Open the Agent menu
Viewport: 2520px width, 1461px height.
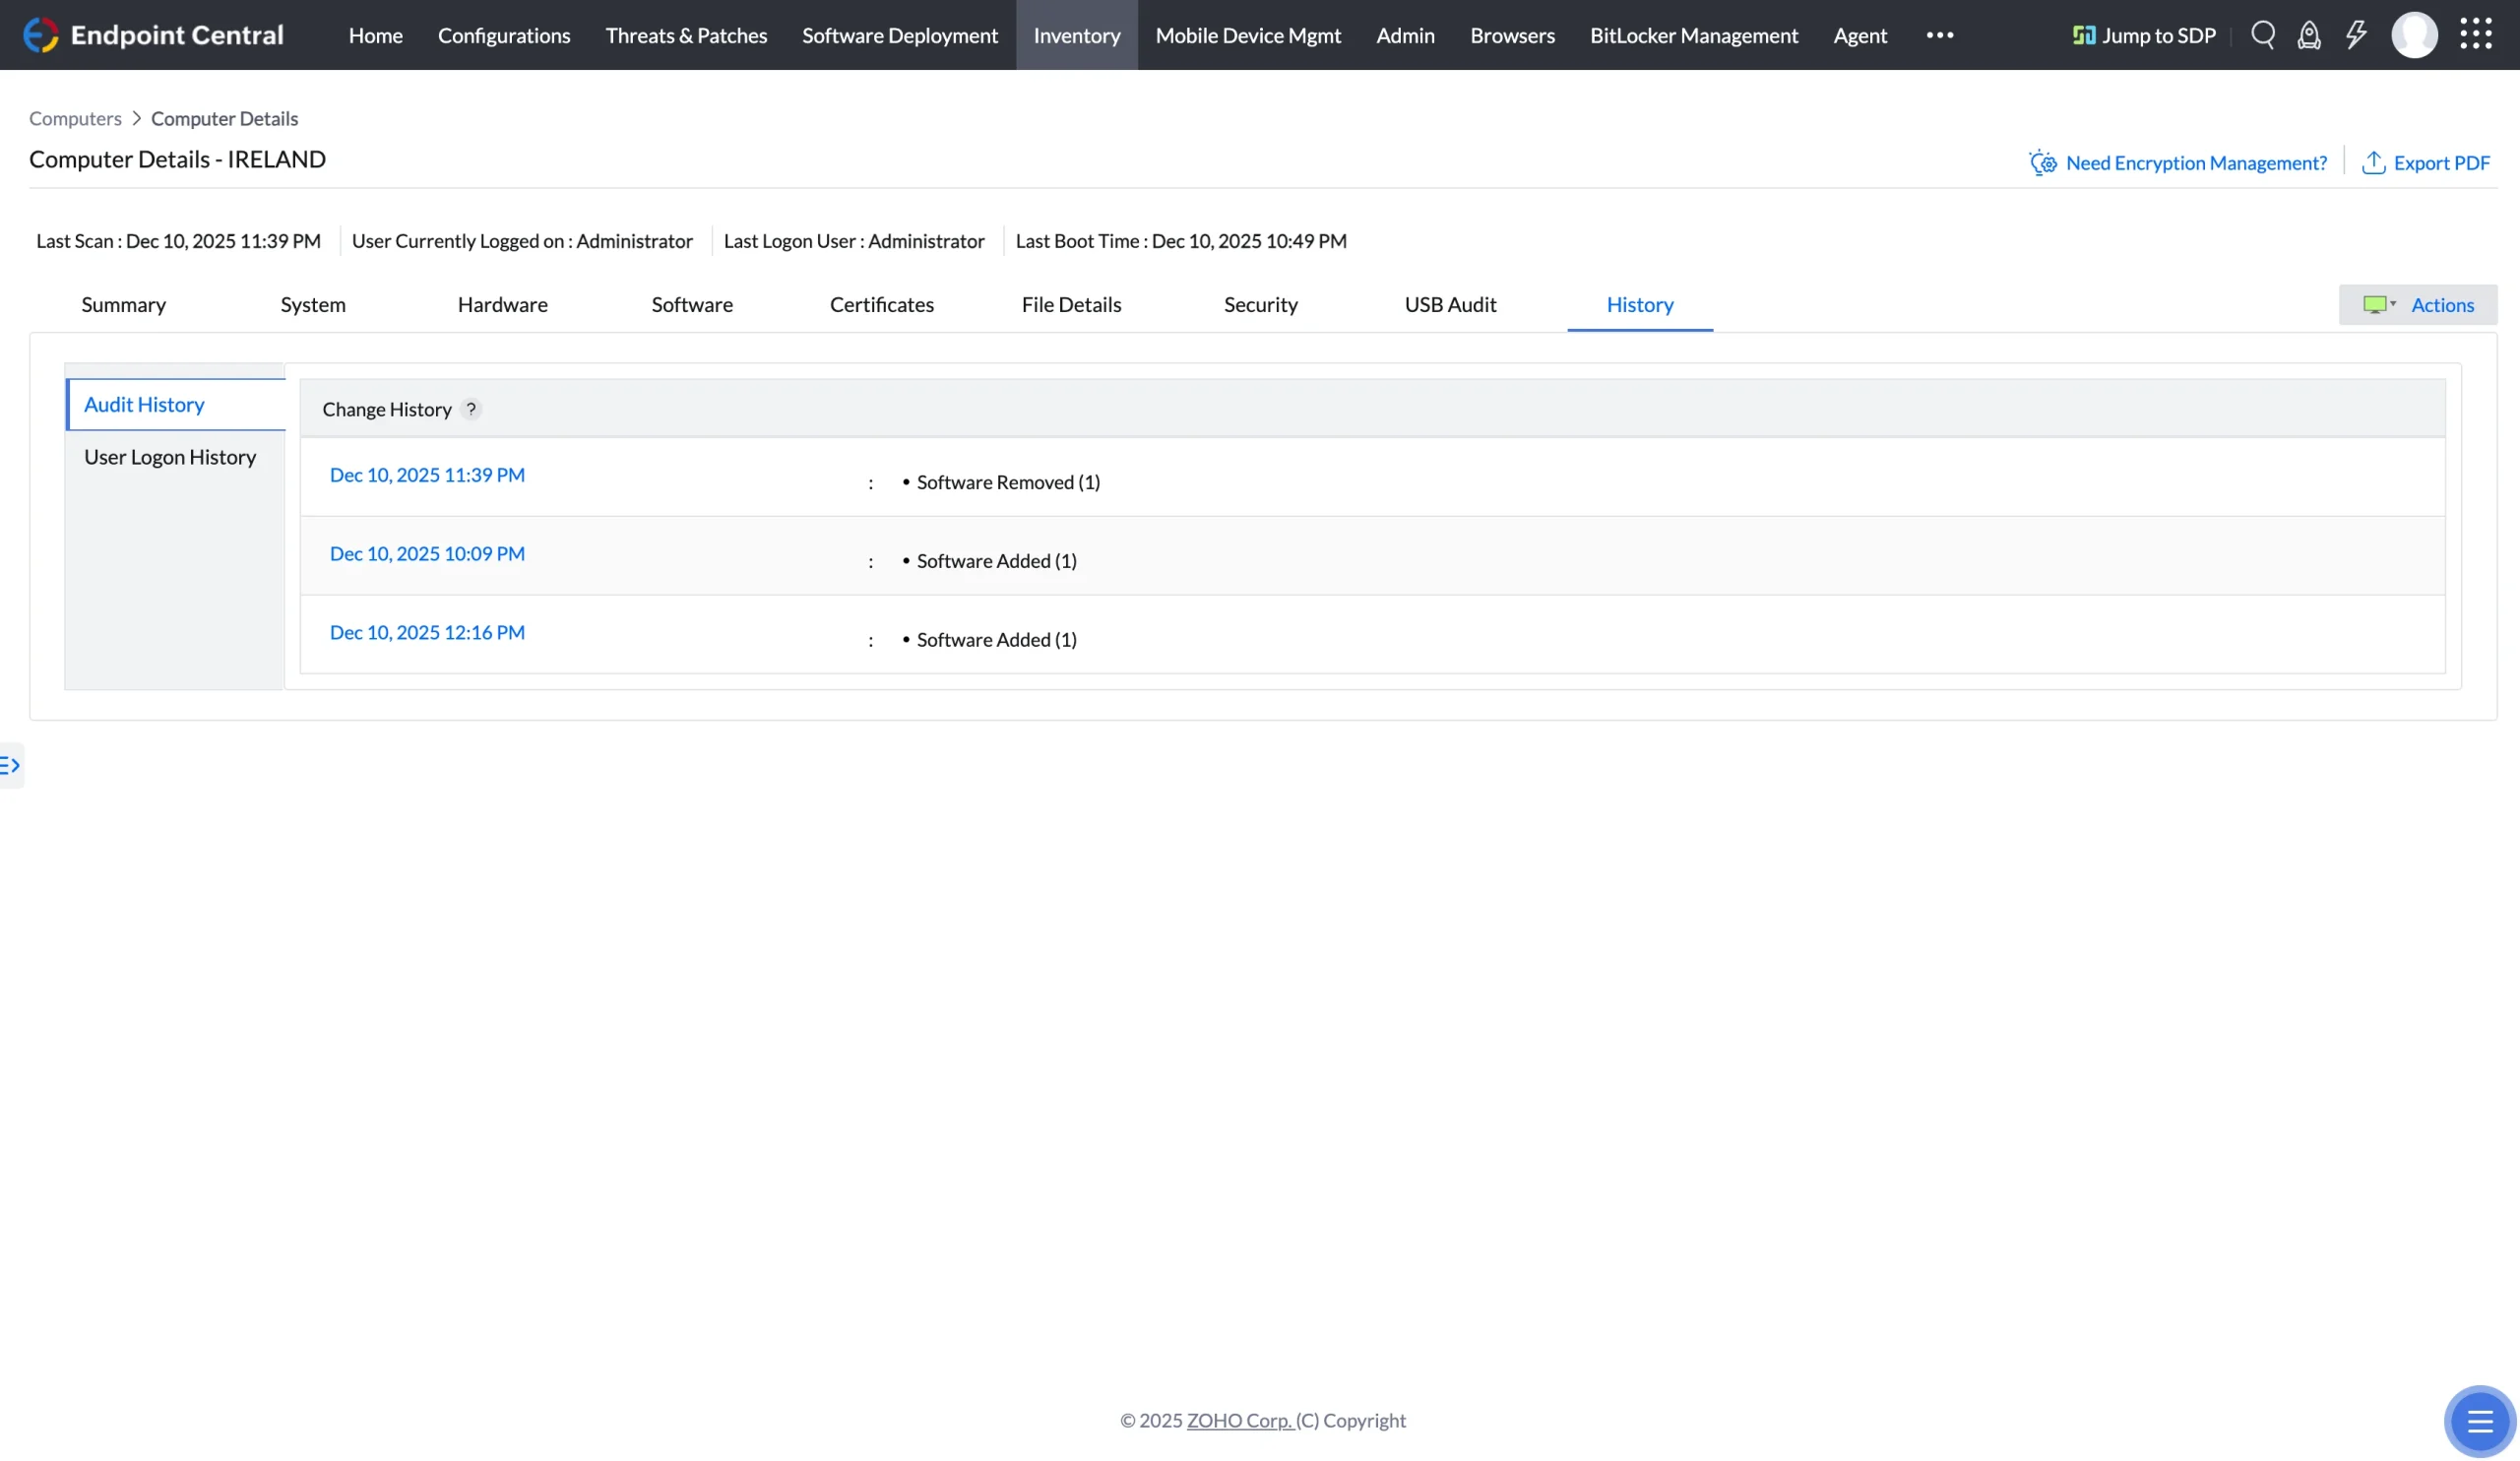click(x=1860, y=35)
